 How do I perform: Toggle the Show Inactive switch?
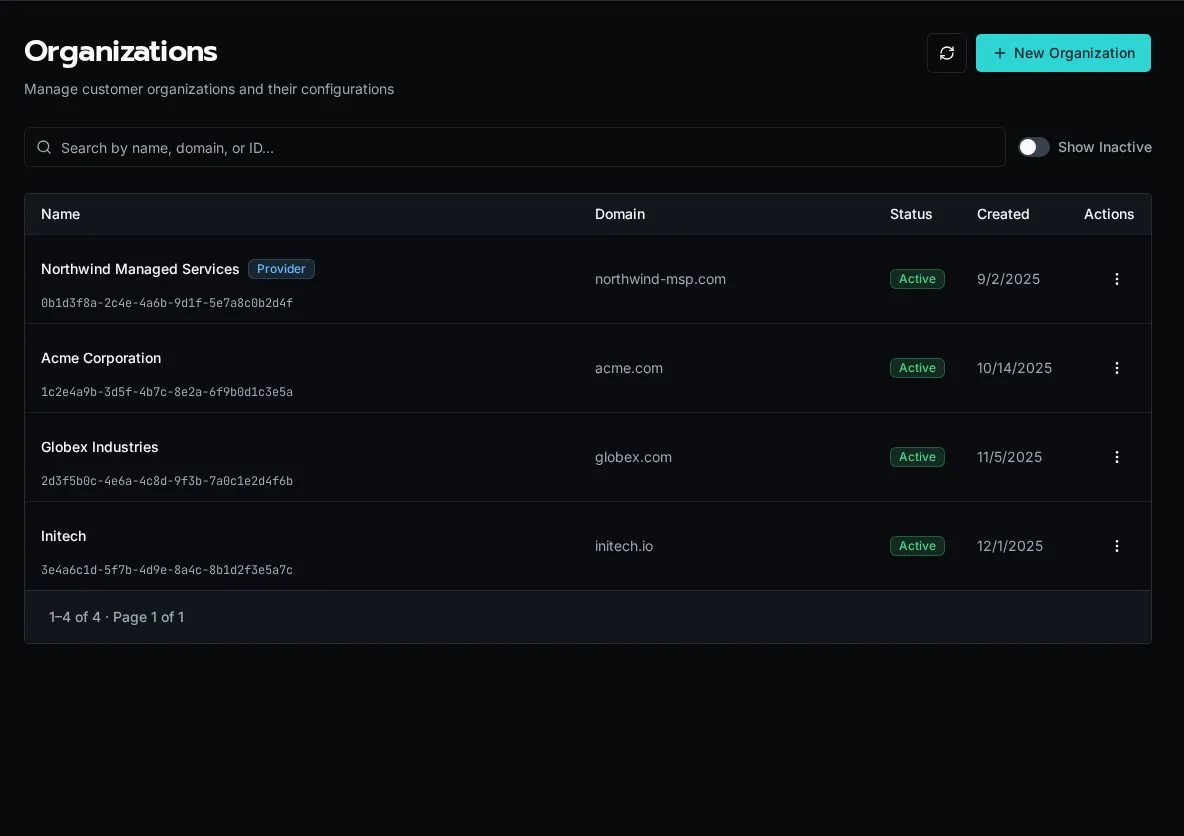pos(1034,147)
